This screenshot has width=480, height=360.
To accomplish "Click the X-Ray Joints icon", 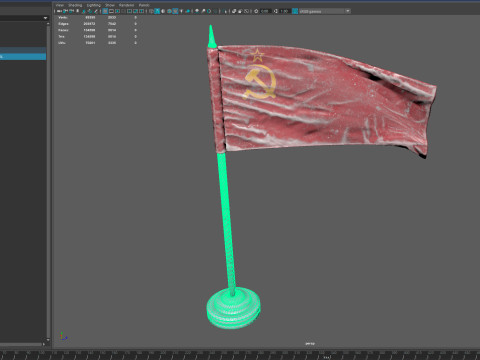I will click(246, 11).
